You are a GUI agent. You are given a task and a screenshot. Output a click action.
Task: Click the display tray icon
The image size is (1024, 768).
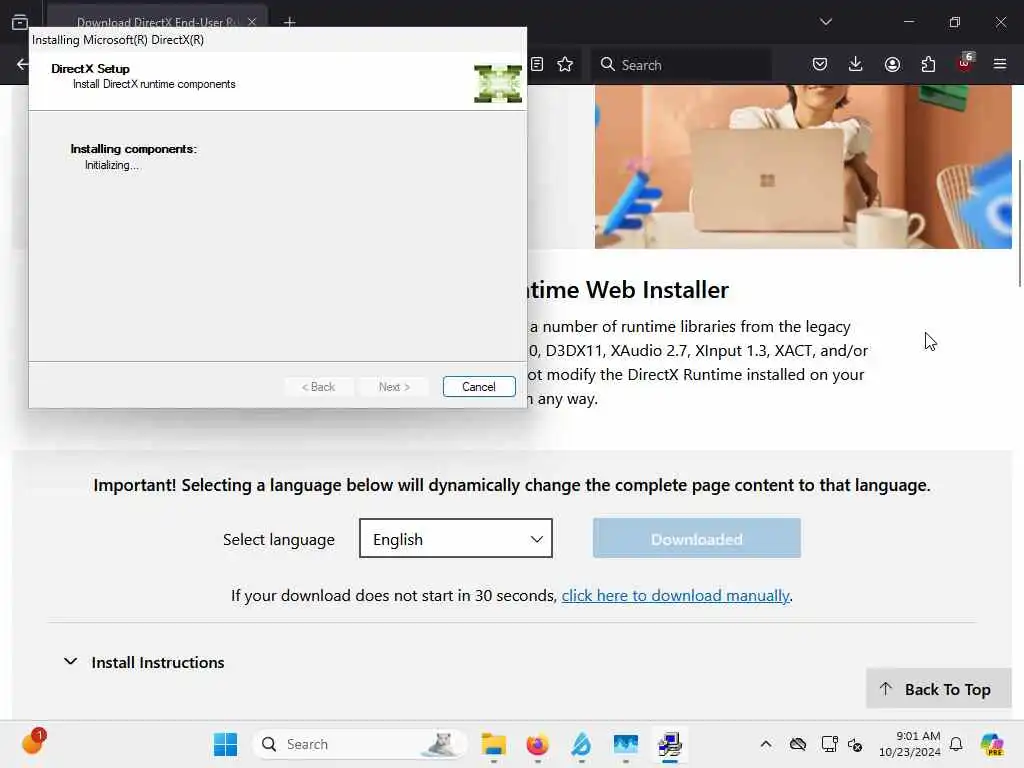point(829,744)
